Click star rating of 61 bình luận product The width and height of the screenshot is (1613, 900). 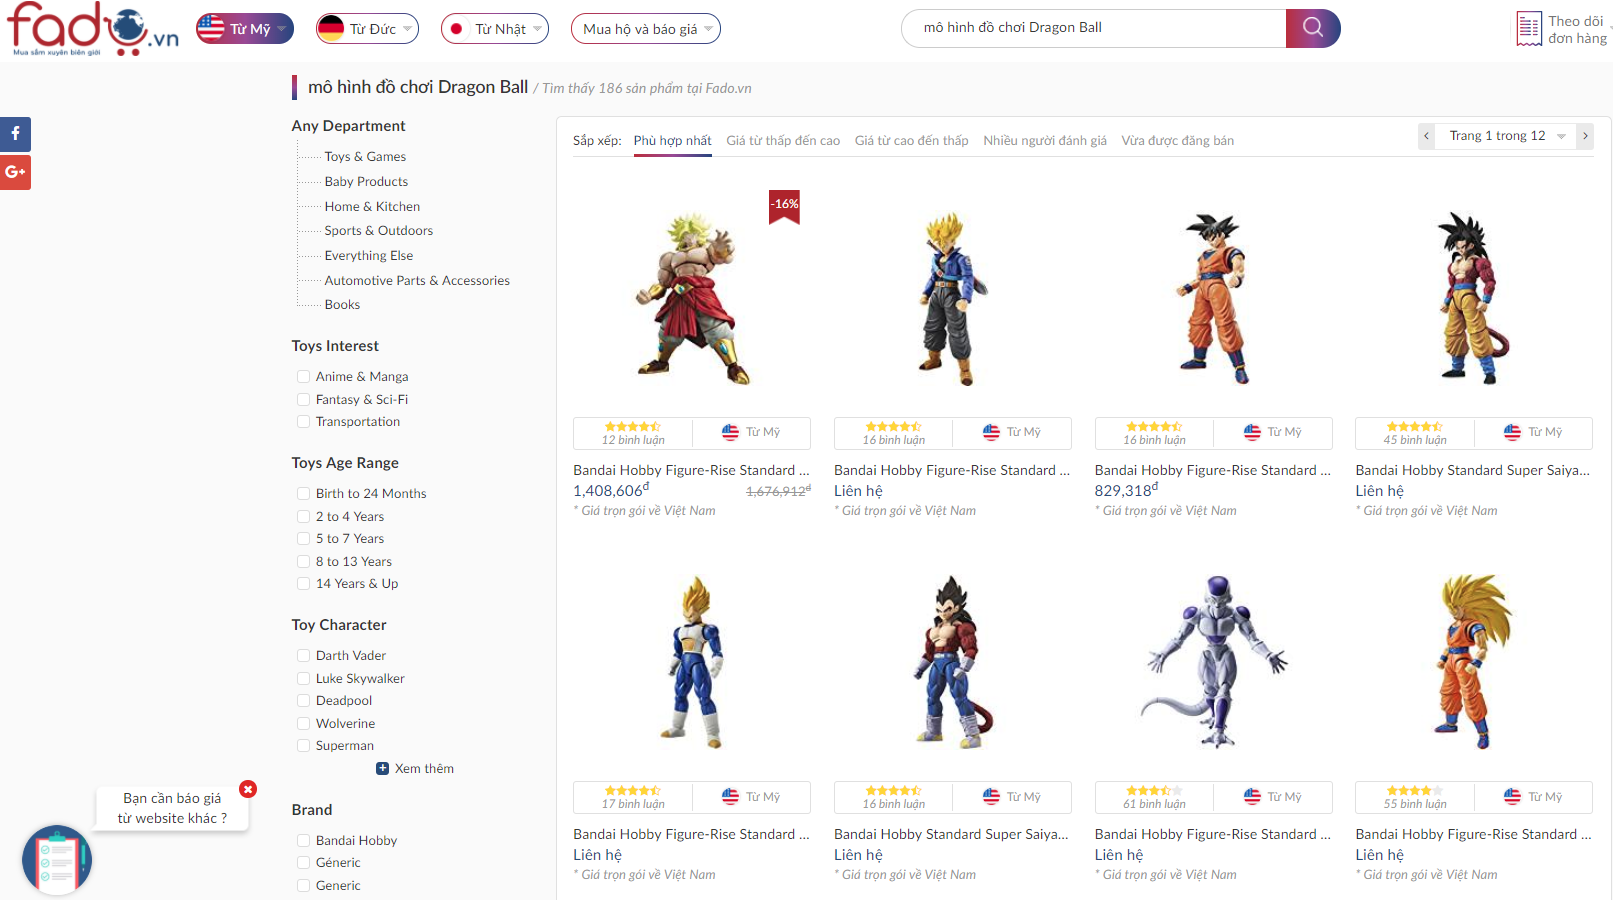click(x=1154, y=790)
